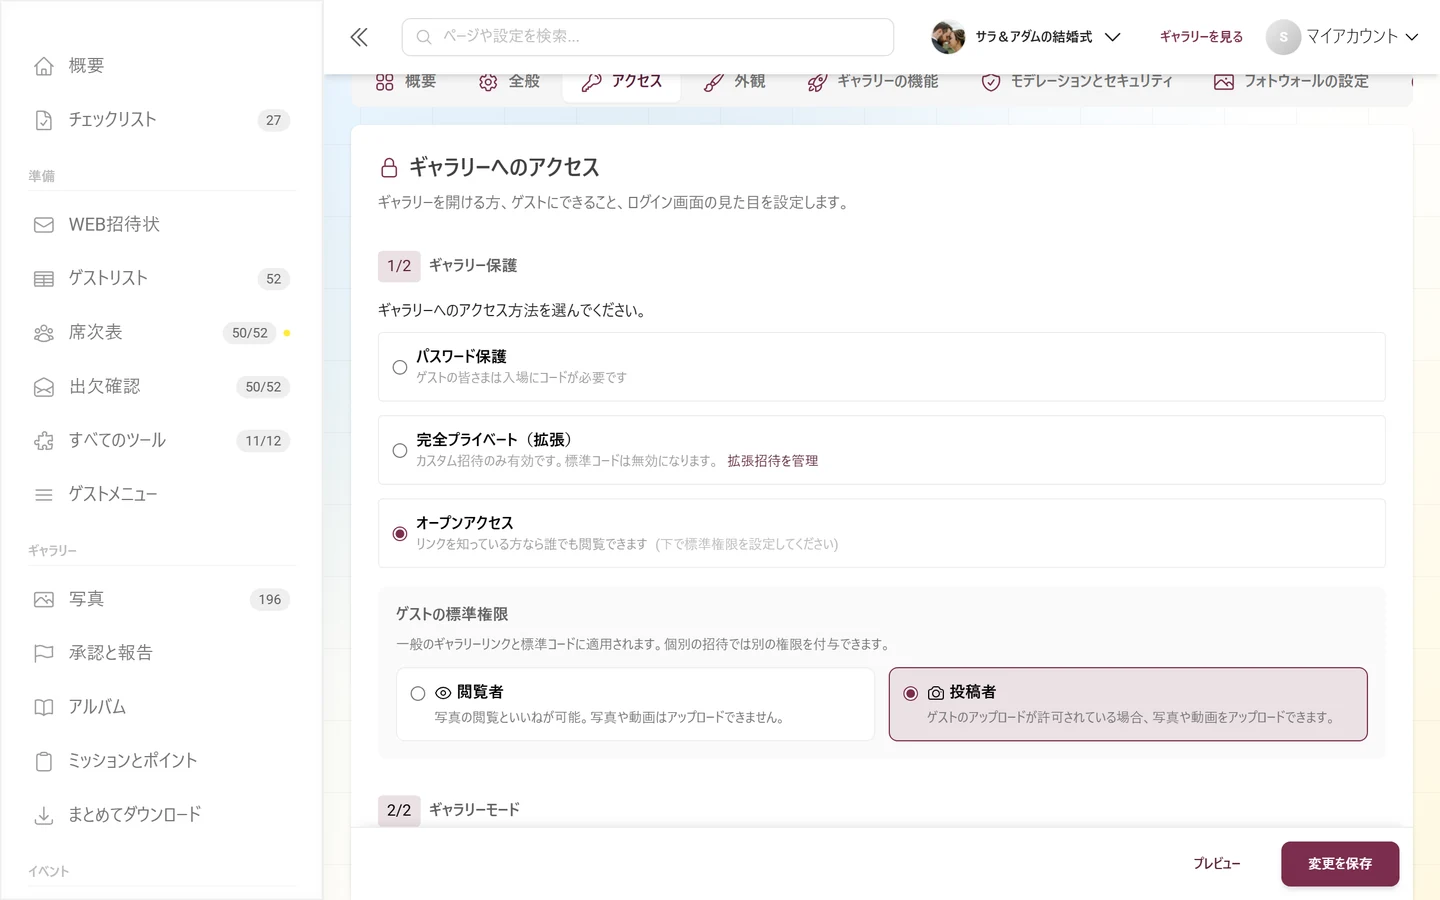The image size is (1440, 900).
Task: Click the rocket icon on ギャラリーの機能 tab
Action: coord(817,82)
